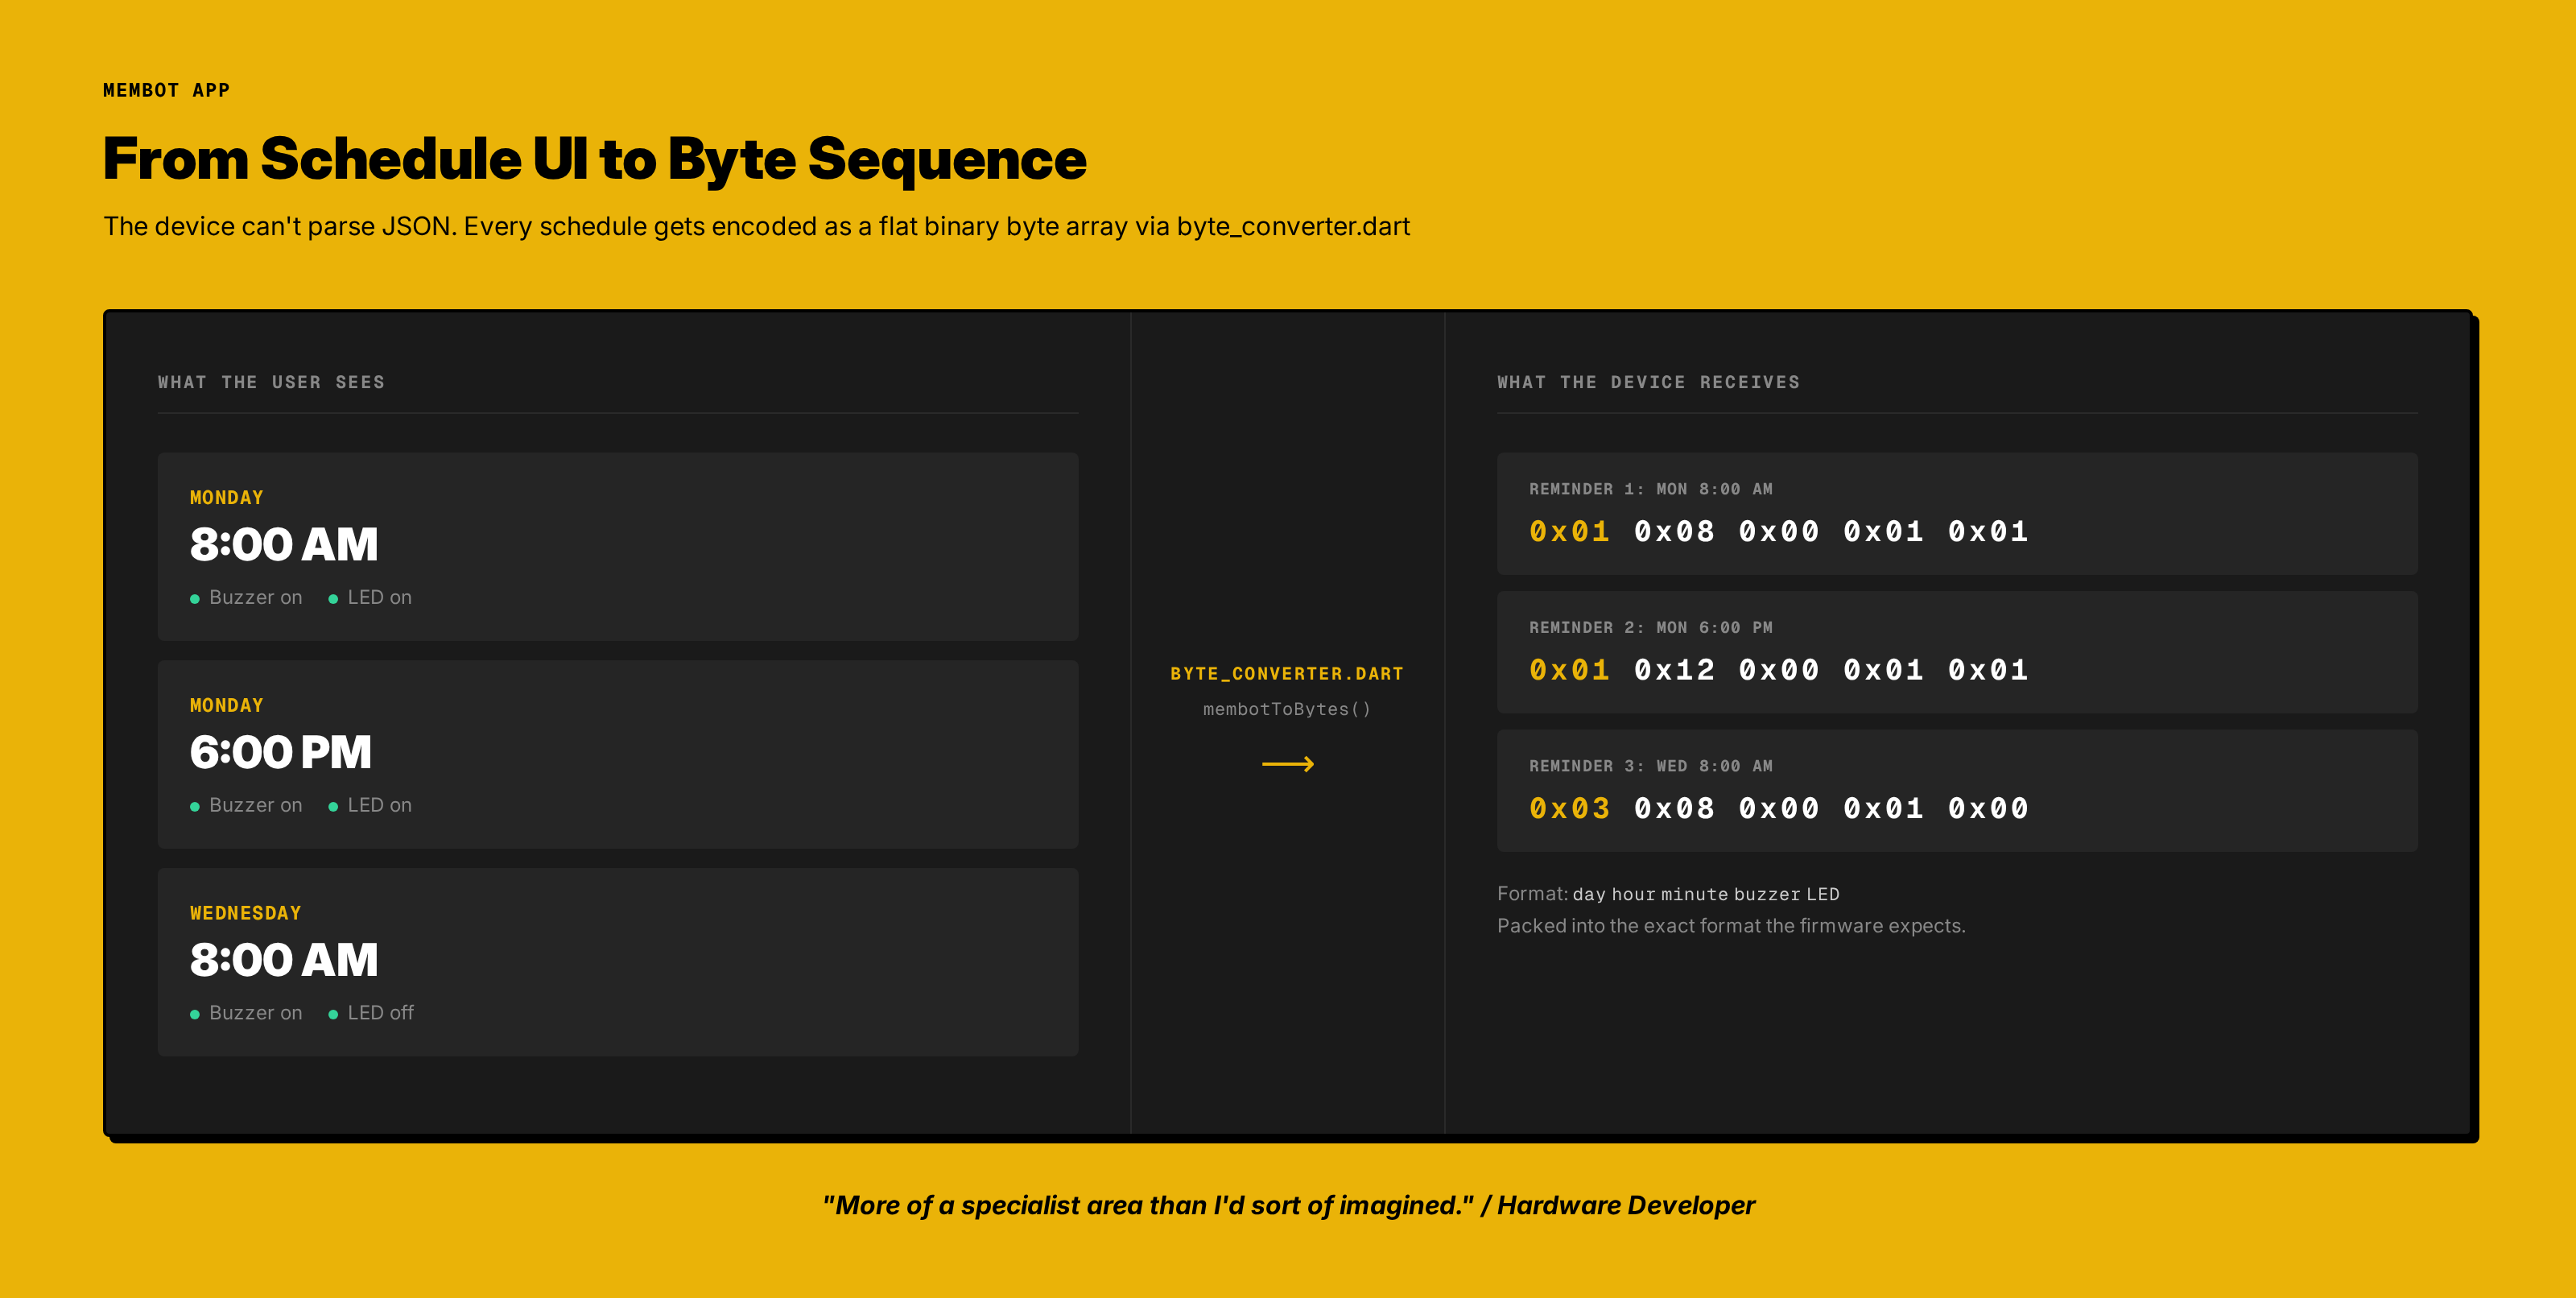The height and width of the screenshot is (1298, 2576).
Task: Click the final 0x00 LED byte in Reminder 3
Action: [1988, 808]
